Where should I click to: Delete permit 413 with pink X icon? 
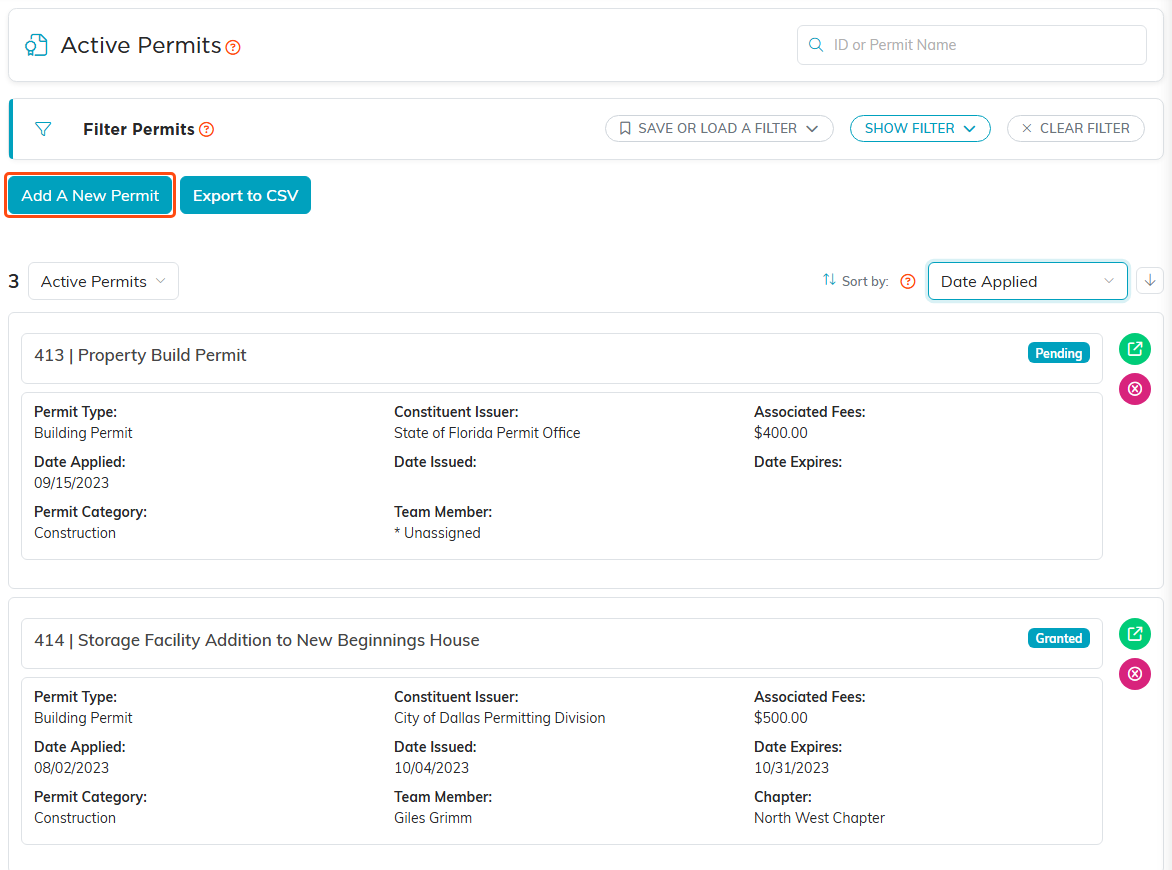coord(1135,389)
